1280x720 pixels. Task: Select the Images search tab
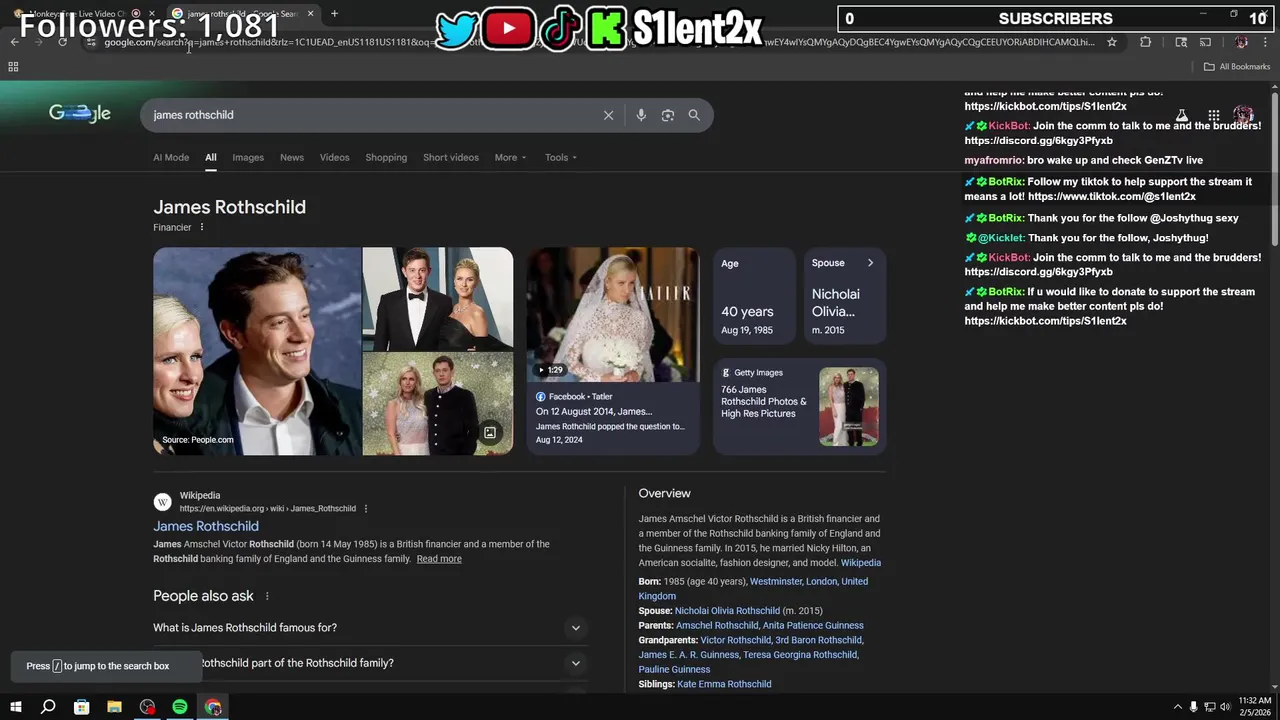(x=248, y=157)
